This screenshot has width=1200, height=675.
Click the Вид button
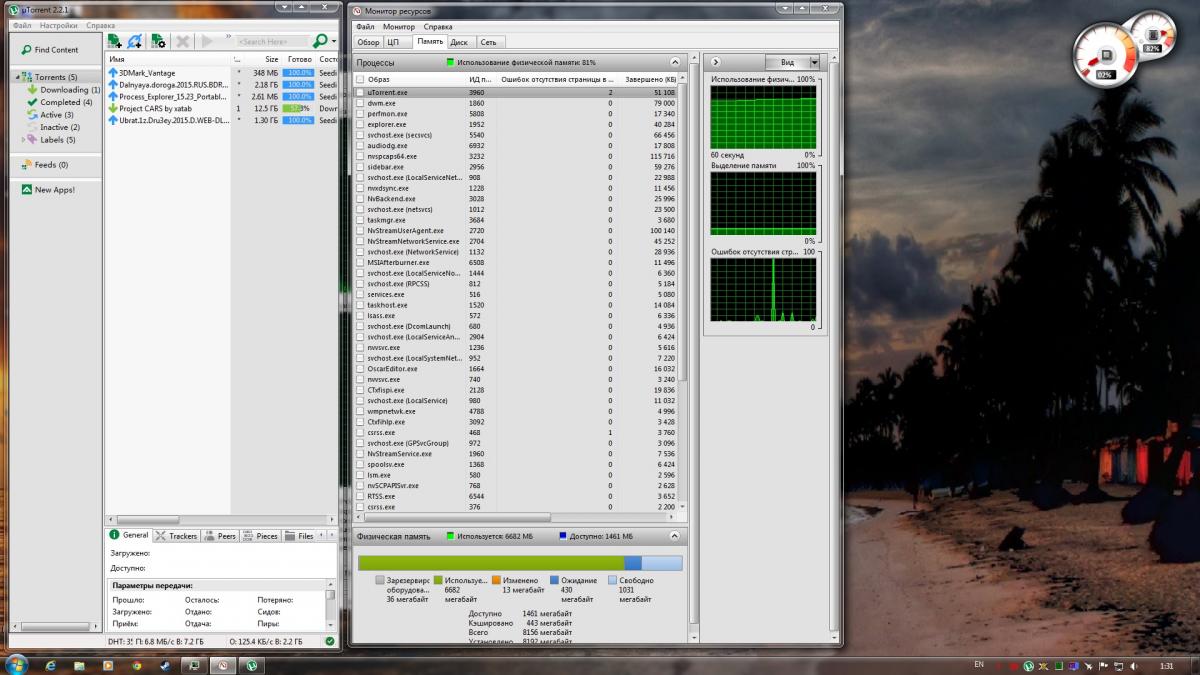[787, 62]
